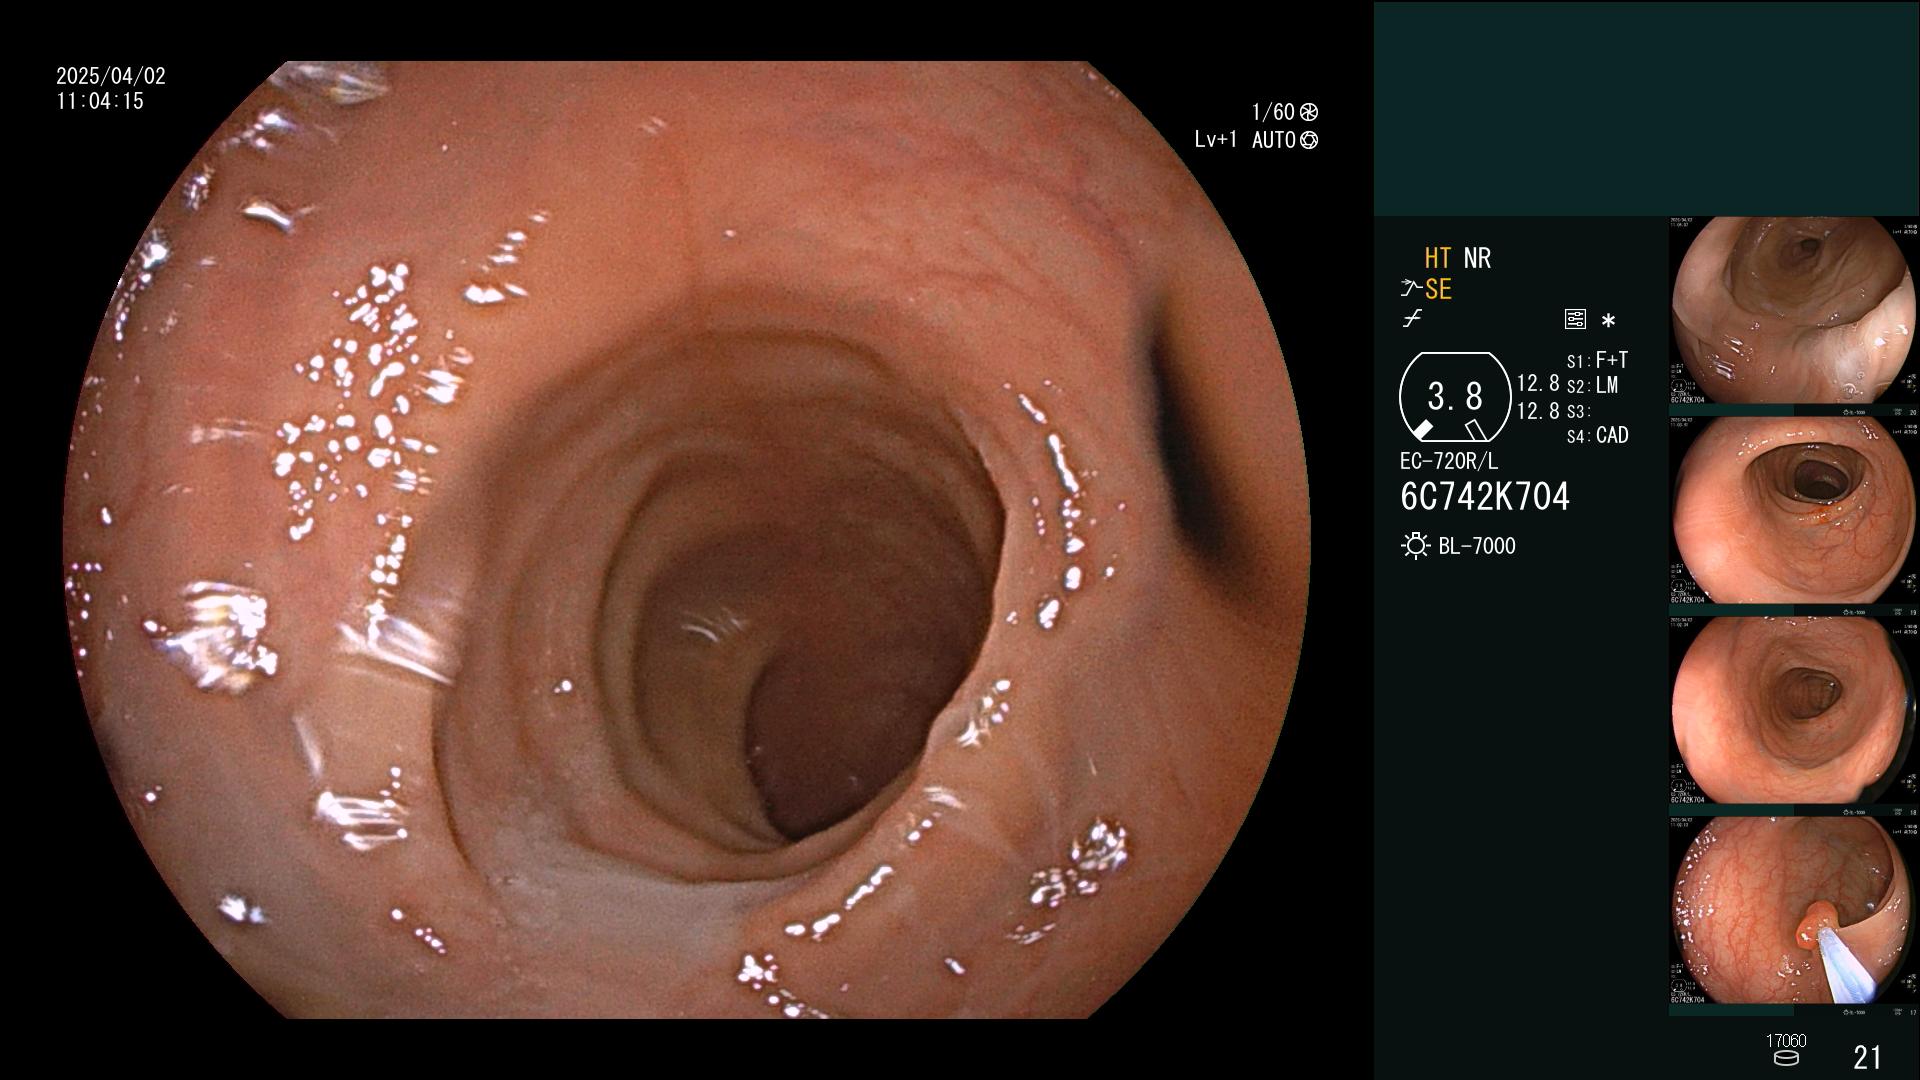Click the 1/60 shutter value
Viewport: 1920px width, 1080px height.
coord(1273,112)
